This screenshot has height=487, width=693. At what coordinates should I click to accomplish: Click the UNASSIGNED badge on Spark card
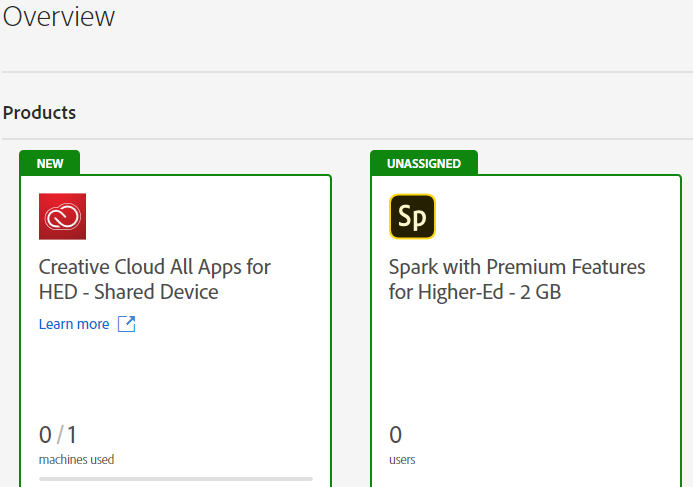tap(424, 164)
